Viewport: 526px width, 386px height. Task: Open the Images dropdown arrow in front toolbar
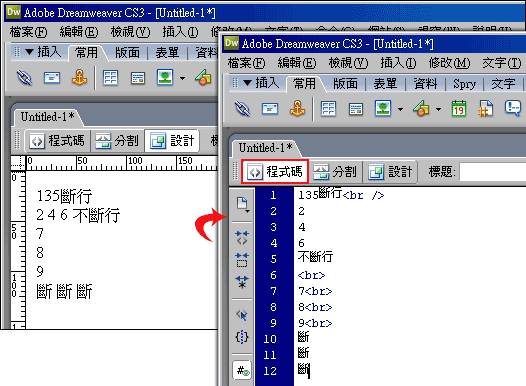click(401, 109)
